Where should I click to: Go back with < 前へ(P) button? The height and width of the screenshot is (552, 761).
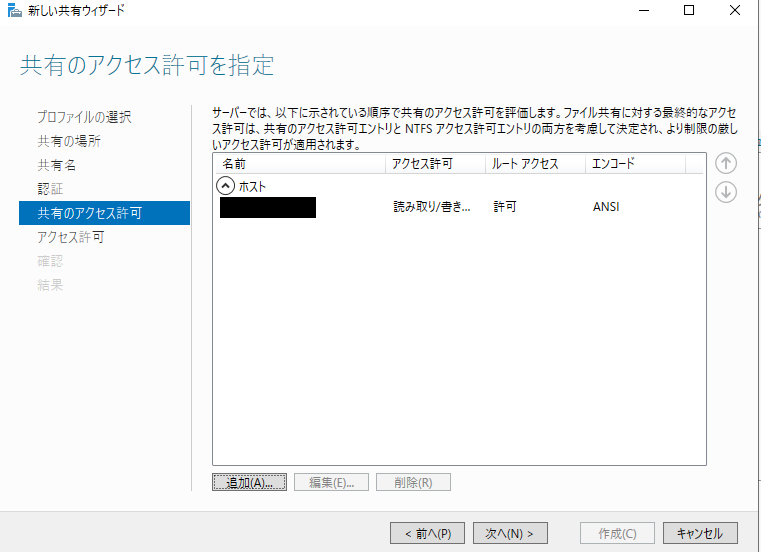[x=427, y=533]
